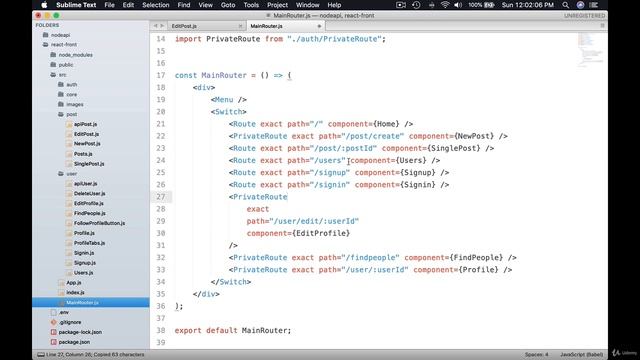
Task: Open Profile.js in sidebar
Action: [84, 233]
